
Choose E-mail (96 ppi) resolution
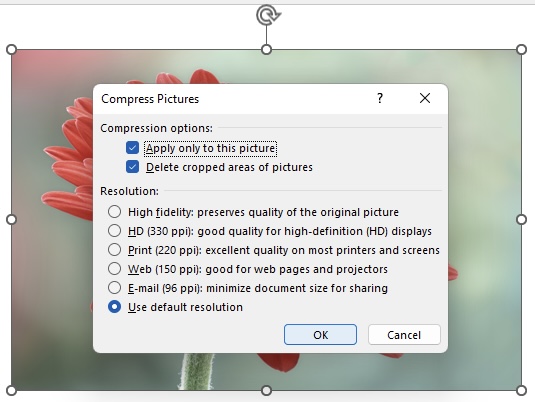tap(114, 288)
